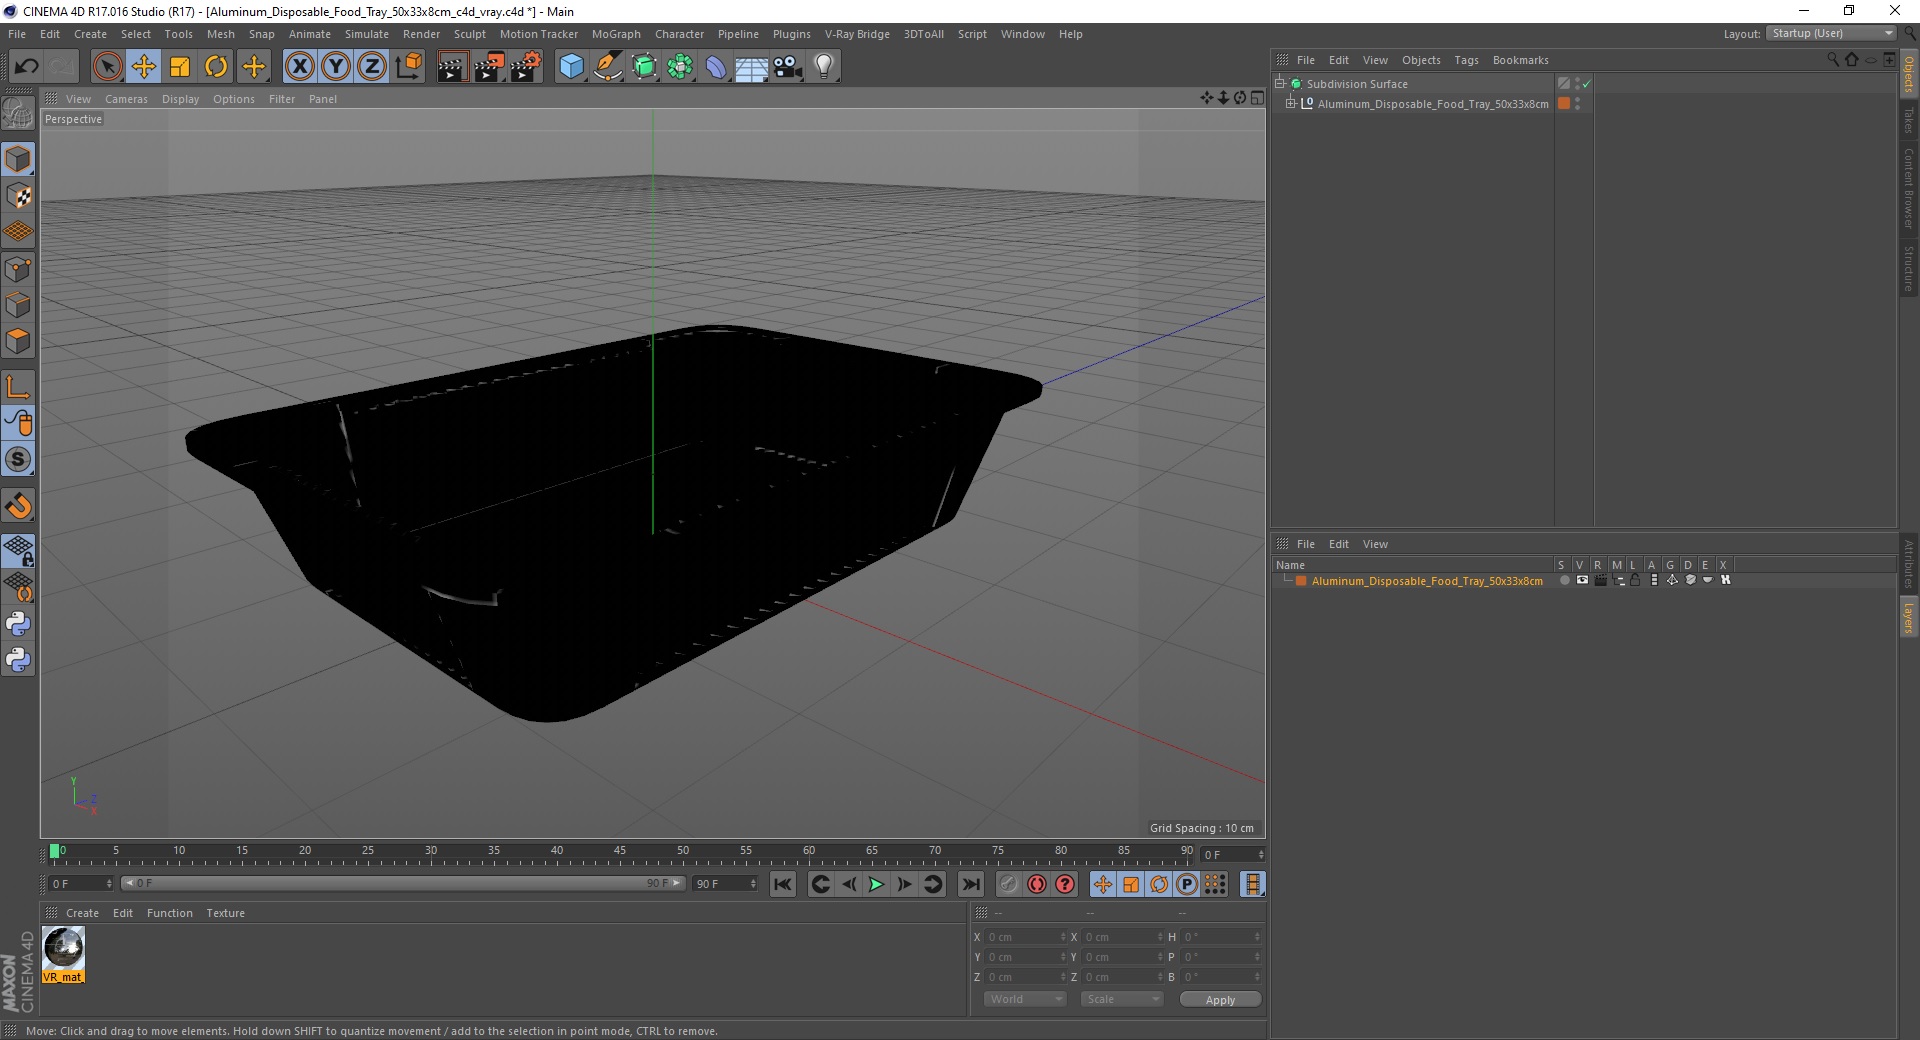The width and height of the screenshot is (1920, 1040).
Task: Toggle Autokeying button
Action: [x=1037, y=884]
